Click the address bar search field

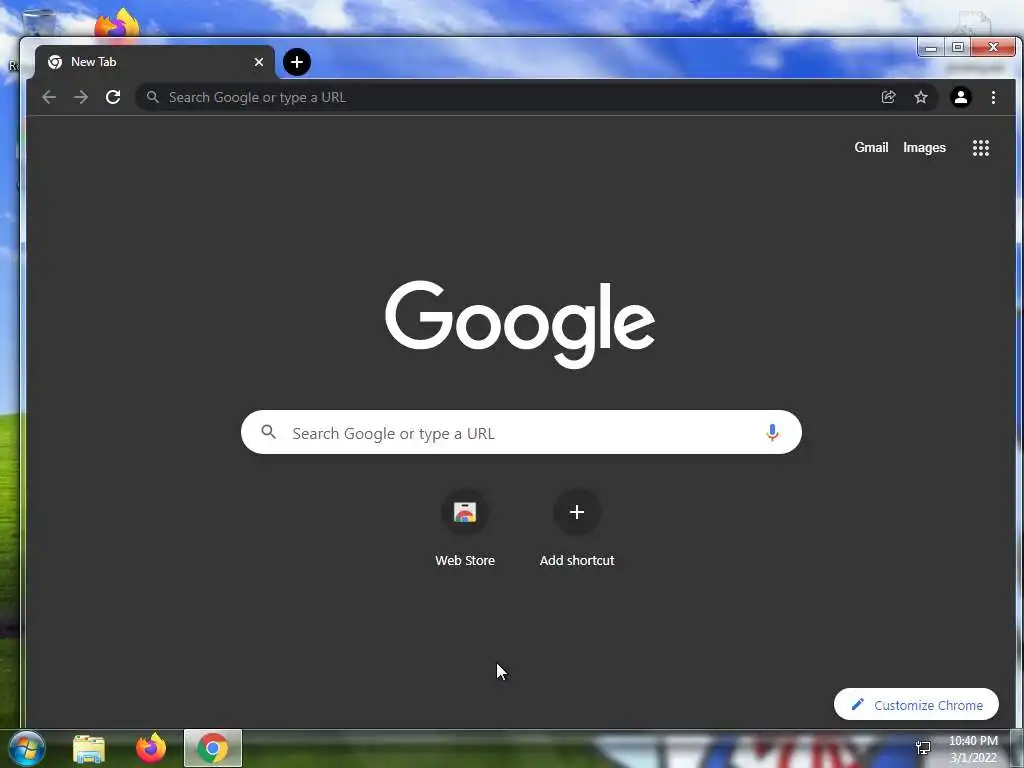[x=509, y=97]
